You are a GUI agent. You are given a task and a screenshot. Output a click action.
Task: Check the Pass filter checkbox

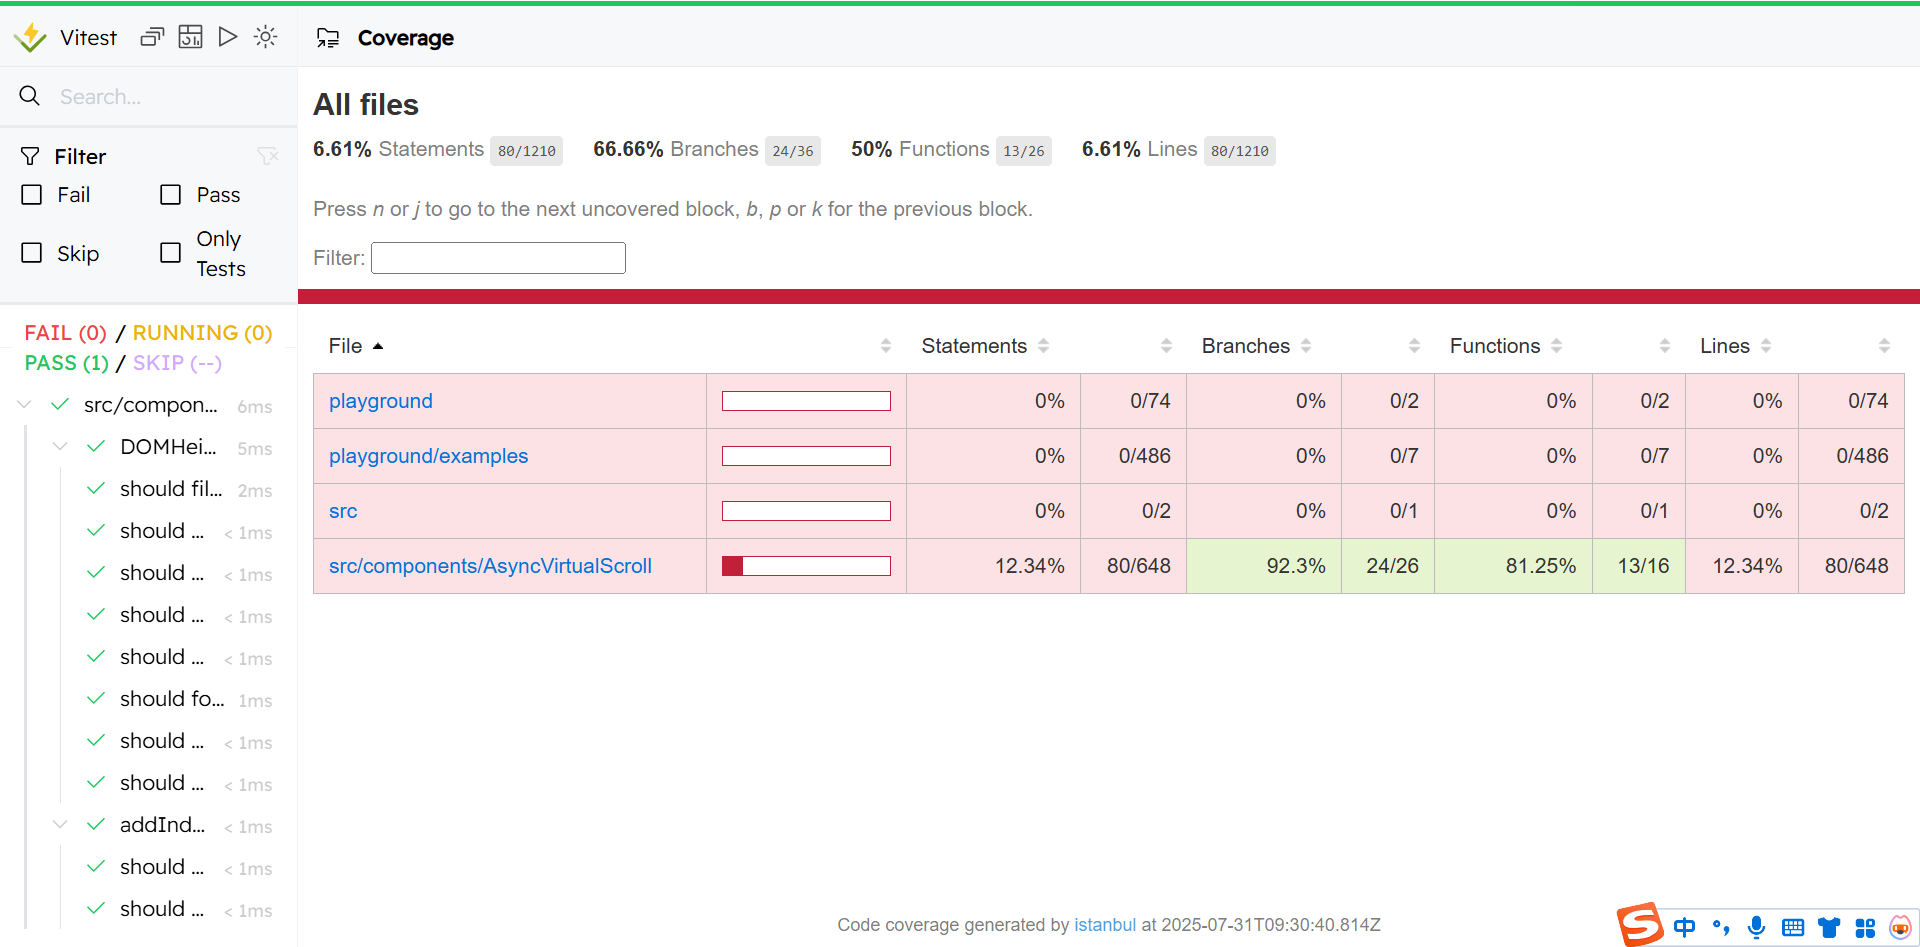coord(171,195)
